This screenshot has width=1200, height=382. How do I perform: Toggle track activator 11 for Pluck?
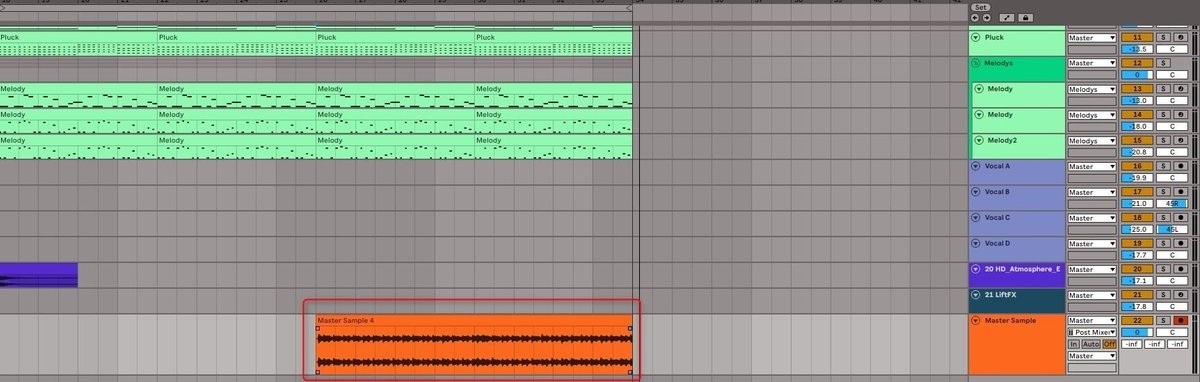pyautogui.click(x=1137, y=38)
